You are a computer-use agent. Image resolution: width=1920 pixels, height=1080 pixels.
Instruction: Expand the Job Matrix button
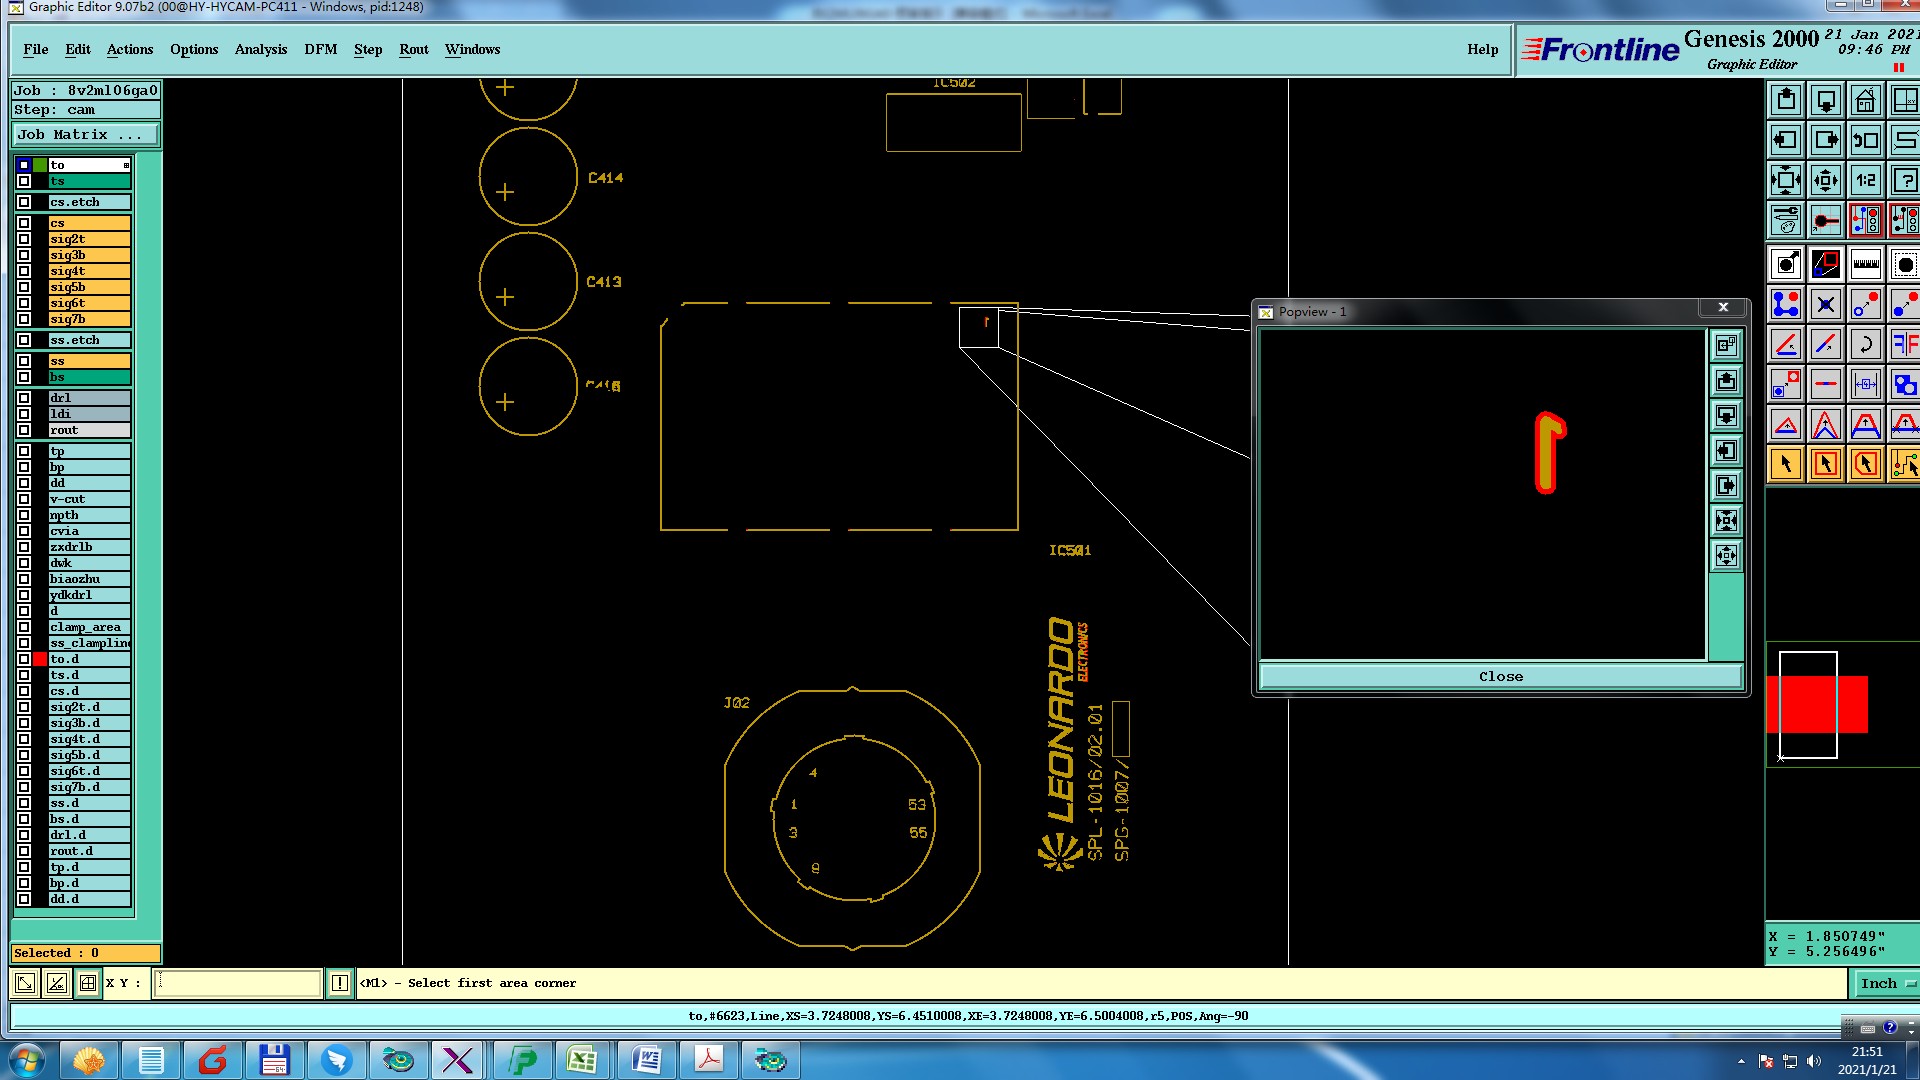tap(85, 134)
